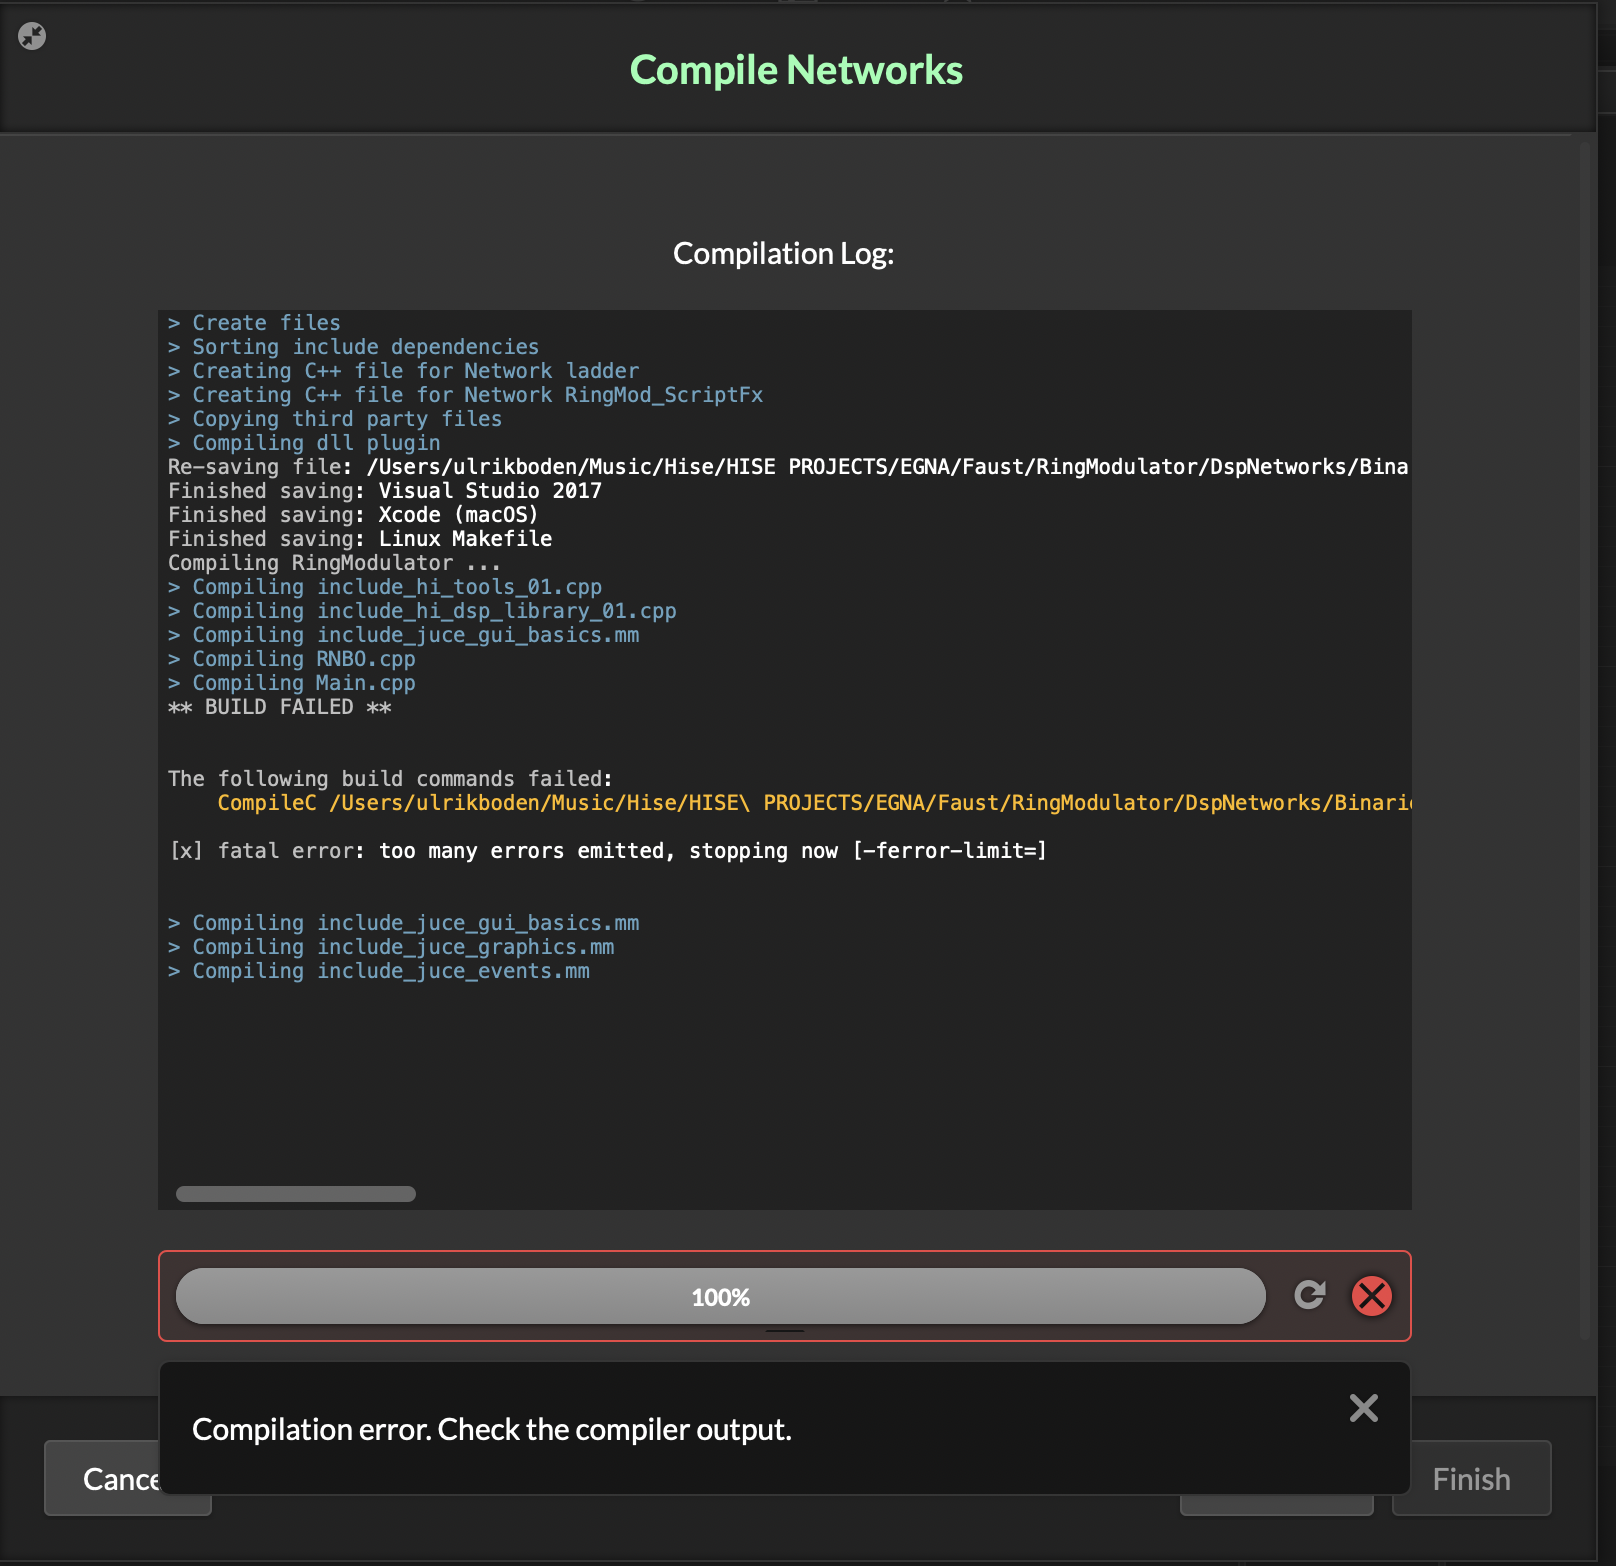Click the horizontal scrollbar in compilation log
Image resolution: width=1616 pixels, height=1566 pixels.
point(296,1194)
